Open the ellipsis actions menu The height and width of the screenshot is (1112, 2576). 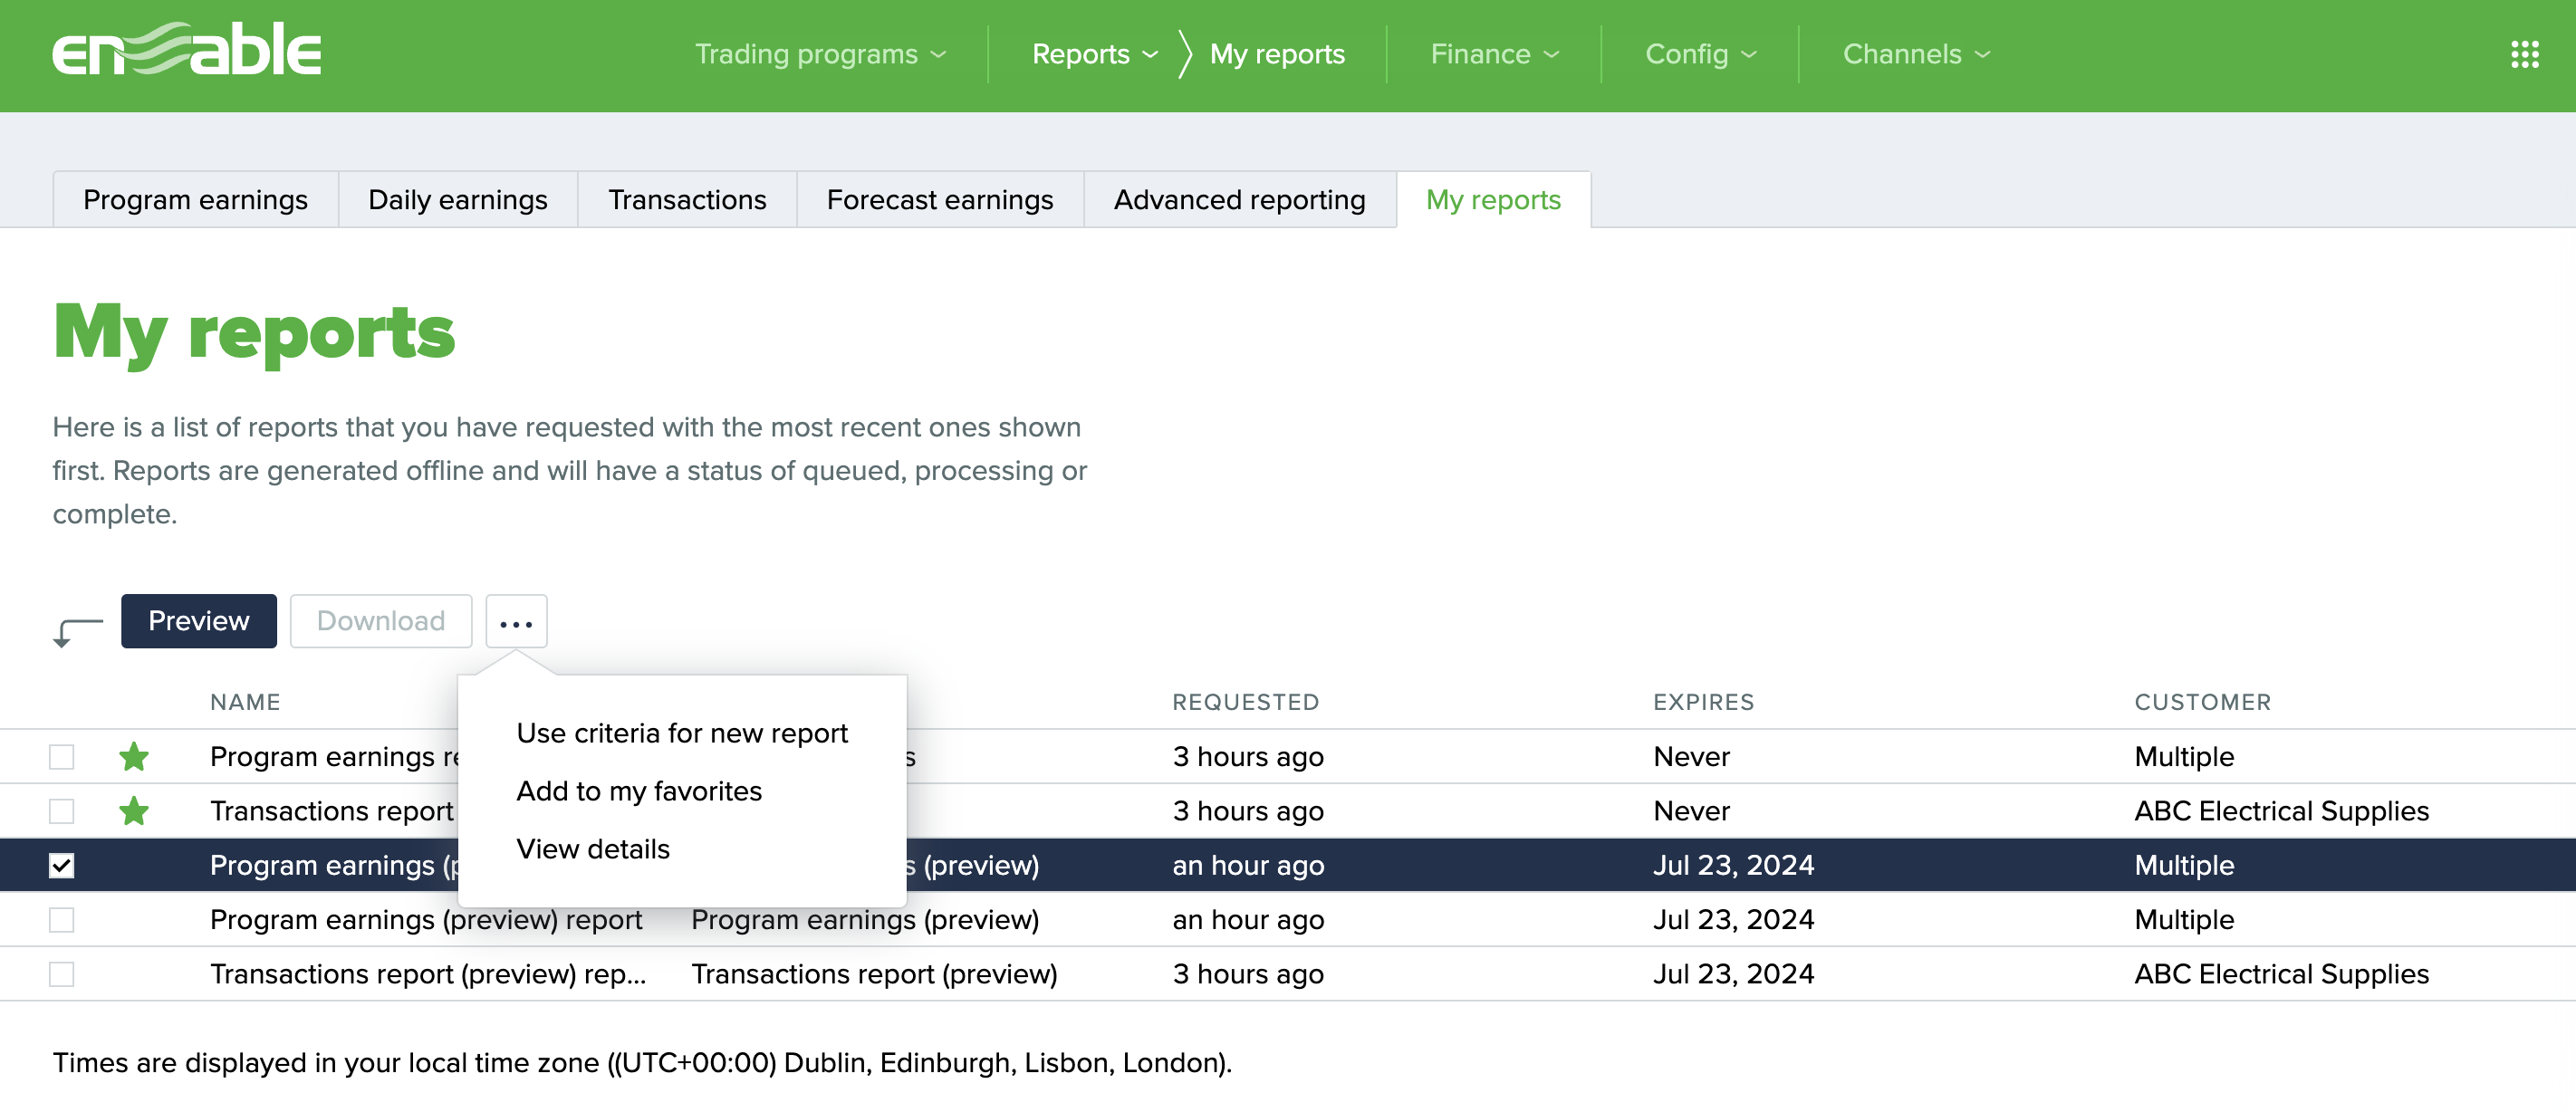tap(516, 621)
